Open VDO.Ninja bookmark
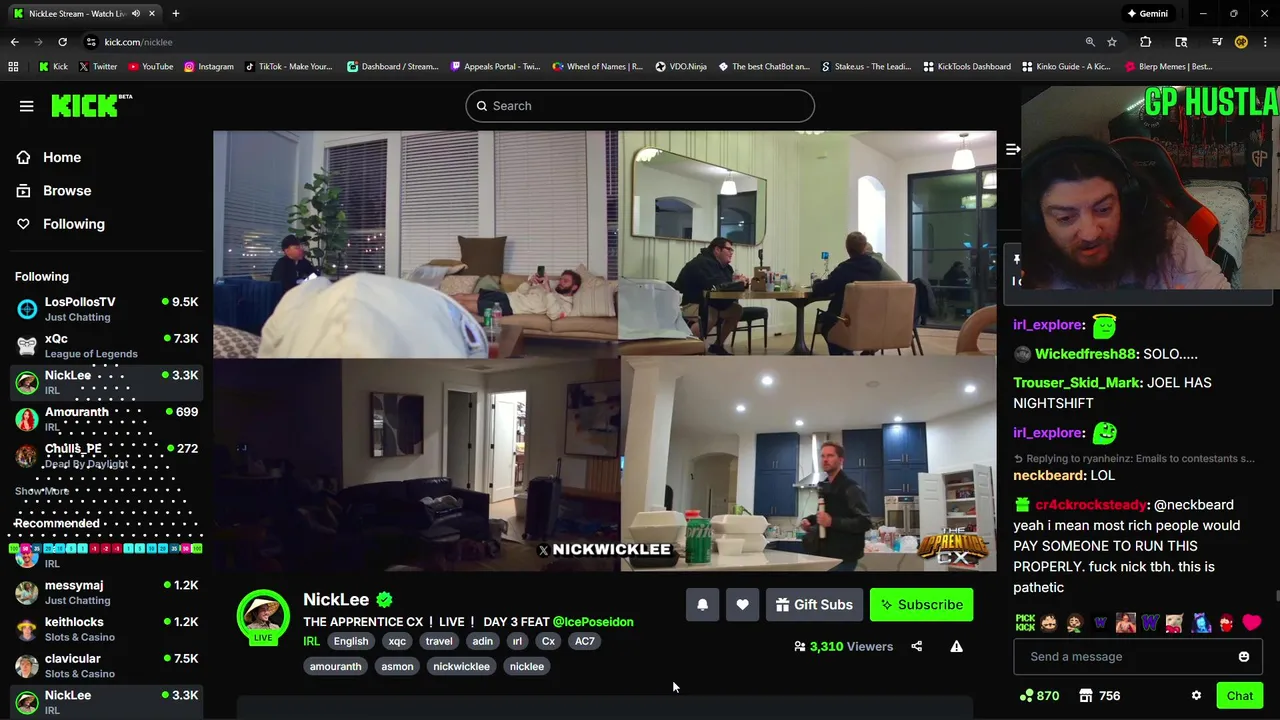 [x=681, y=67]
